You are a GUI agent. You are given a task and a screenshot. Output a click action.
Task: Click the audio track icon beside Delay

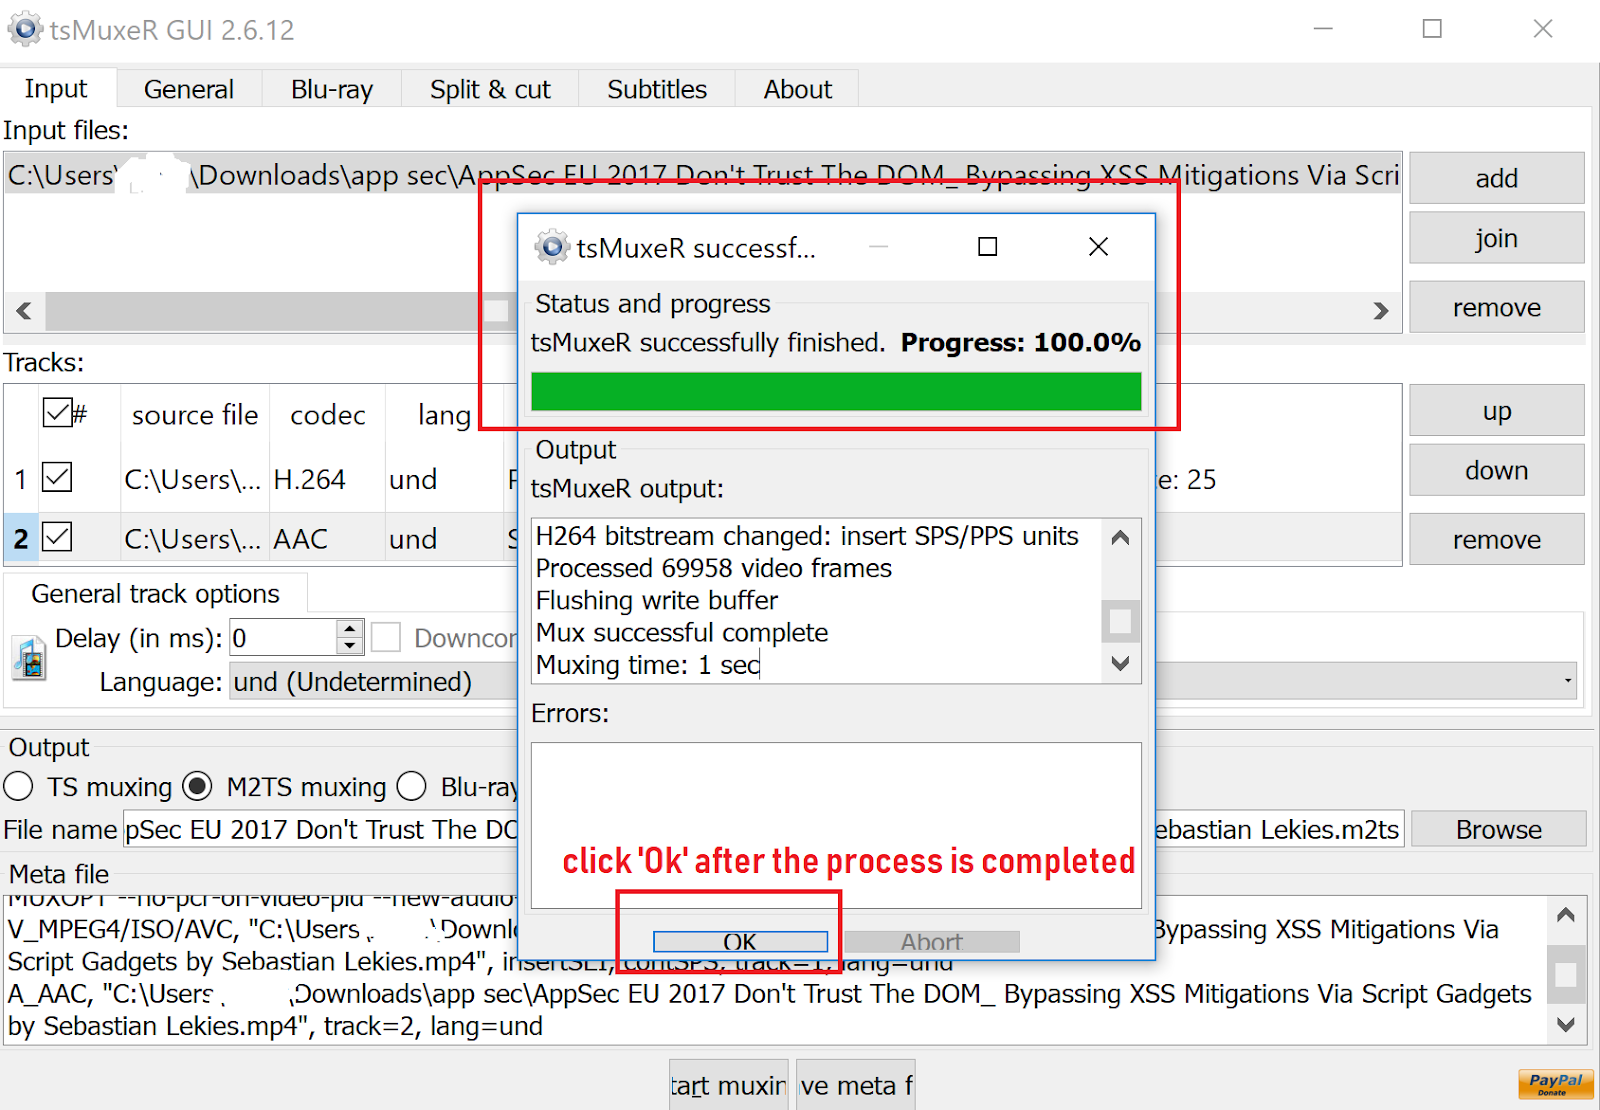29,658
